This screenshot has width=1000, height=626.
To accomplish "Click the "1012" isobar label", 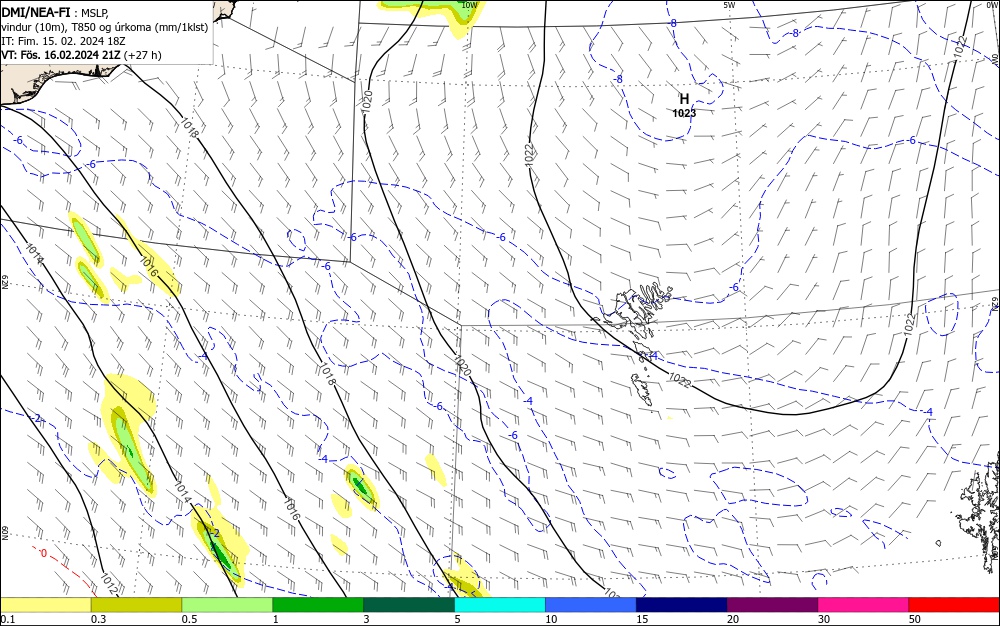I will tap(108, 584).
